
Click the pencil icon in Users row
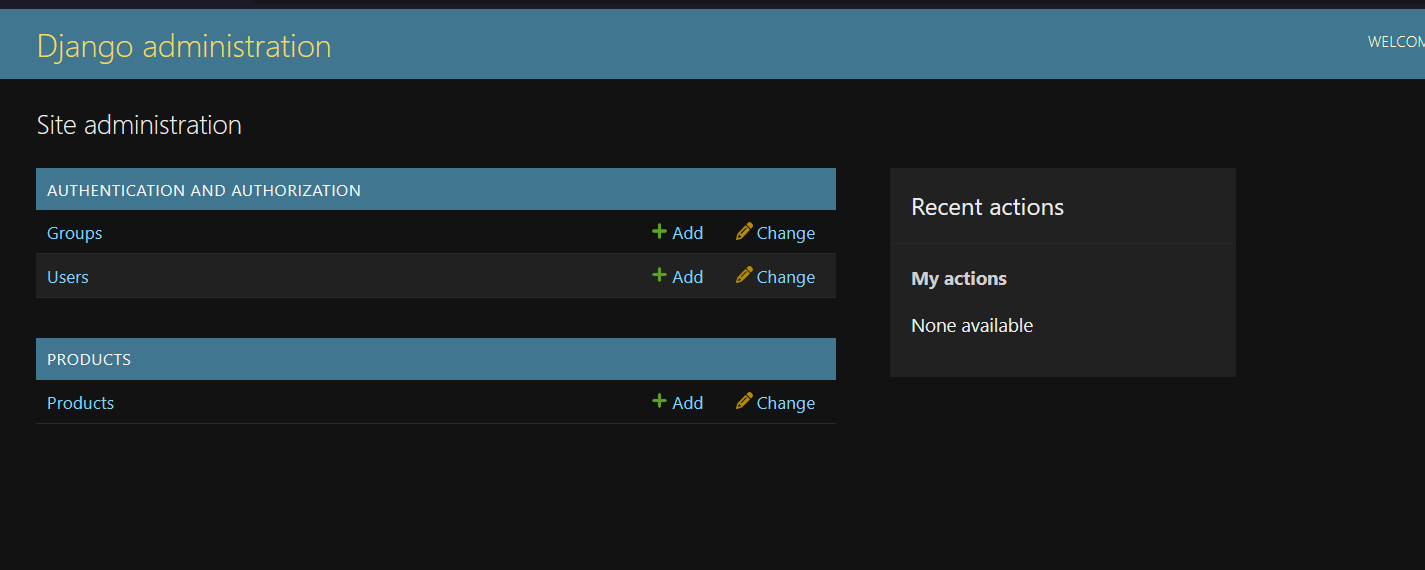click(744, 275)
